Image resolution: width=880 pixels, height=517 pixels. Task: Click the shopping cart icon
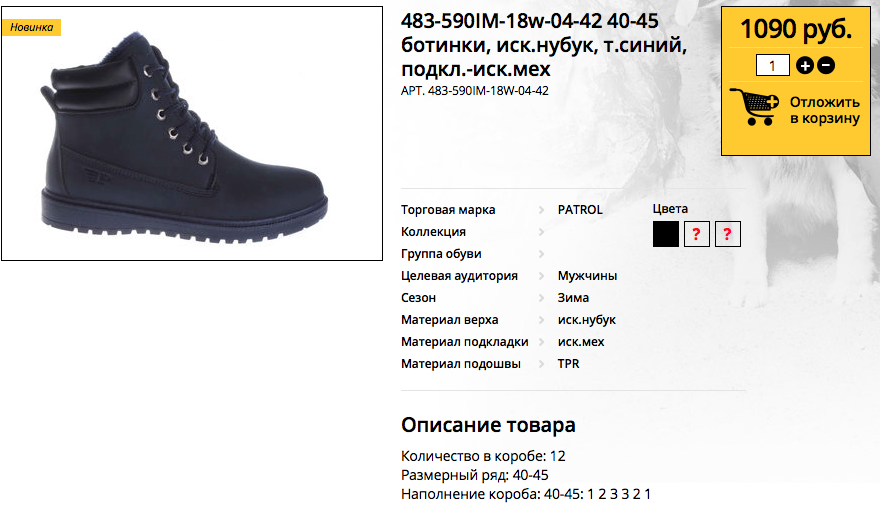(754, 107)
